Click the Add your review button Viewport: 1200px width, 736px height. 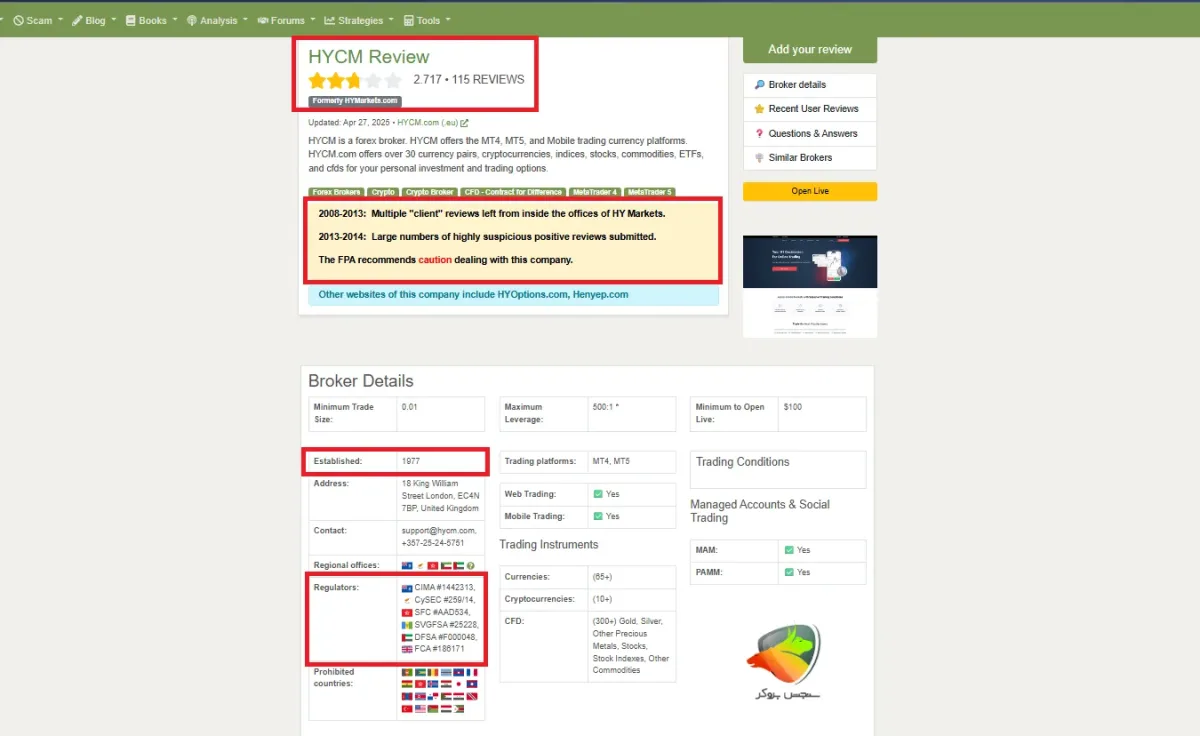point(810,50)
